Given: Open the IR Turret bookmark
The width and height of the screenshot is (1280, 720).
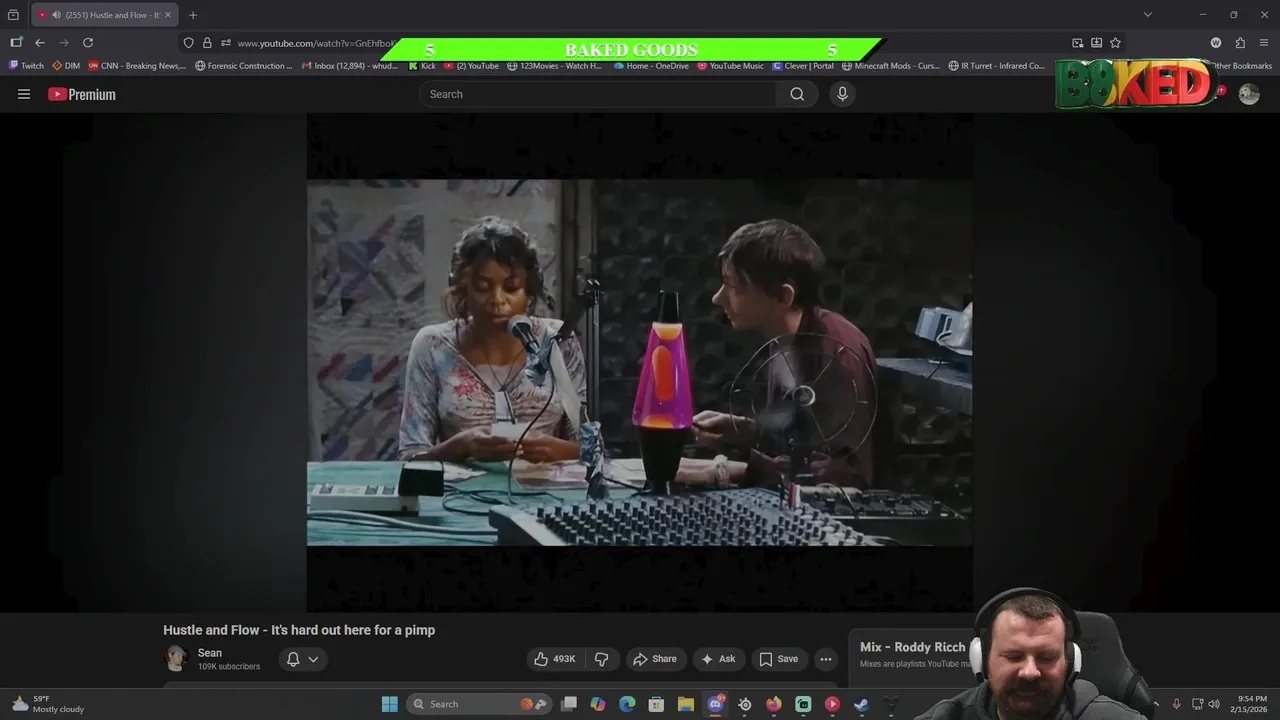Looking at the screenshot, I should click(x=996, y=66).
